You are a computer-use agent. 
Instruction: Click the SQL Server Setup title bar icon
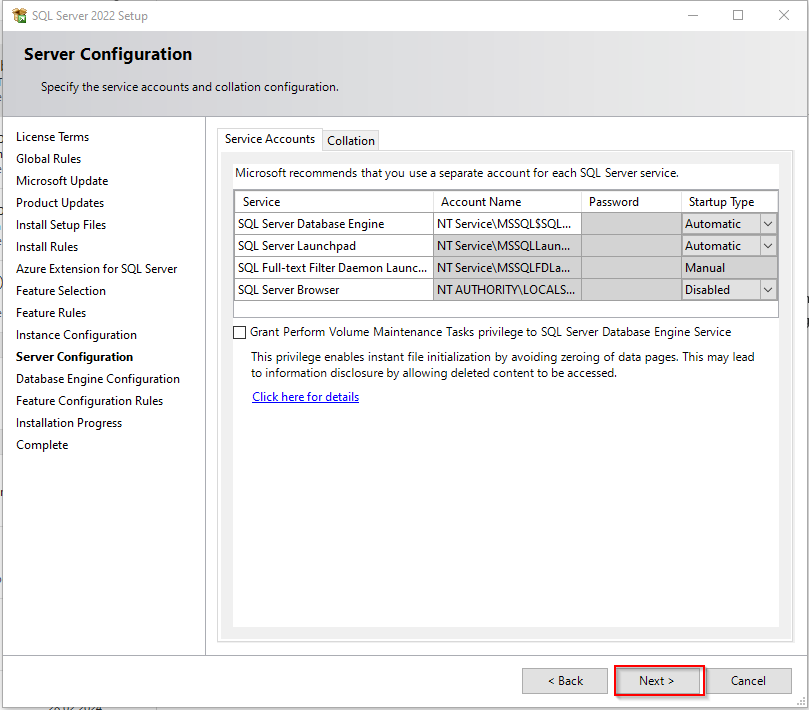[19, 16]
